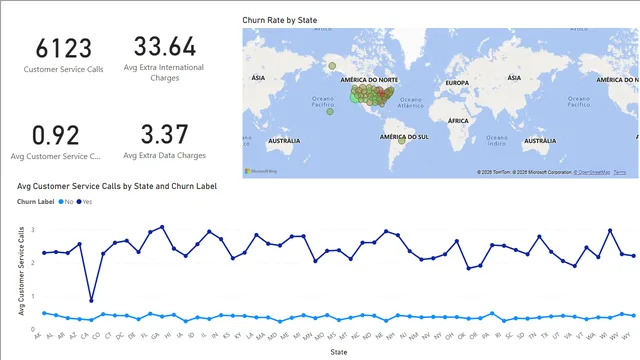640x360 pixels.
Task: Click the State x-axis title
Action: 339,352
